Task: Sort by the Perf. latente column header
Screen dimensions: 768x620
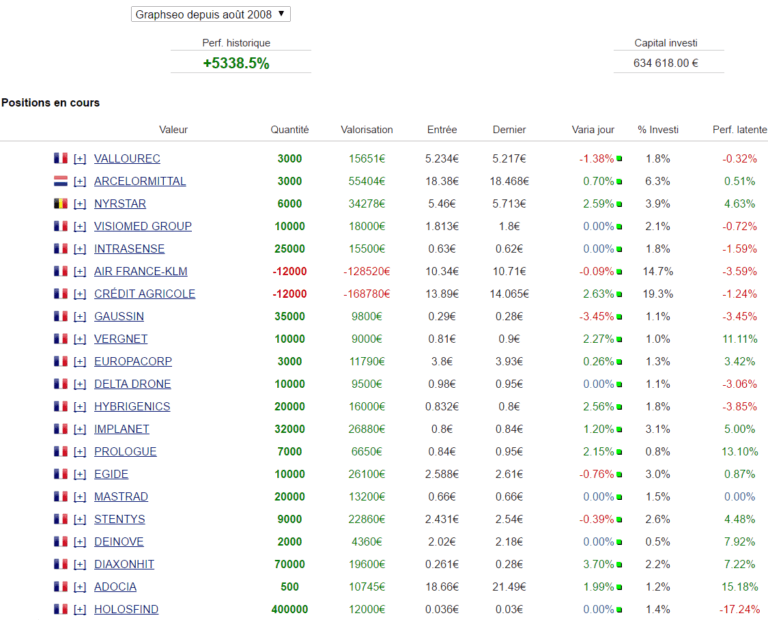Action: click(x=739, y=130)
